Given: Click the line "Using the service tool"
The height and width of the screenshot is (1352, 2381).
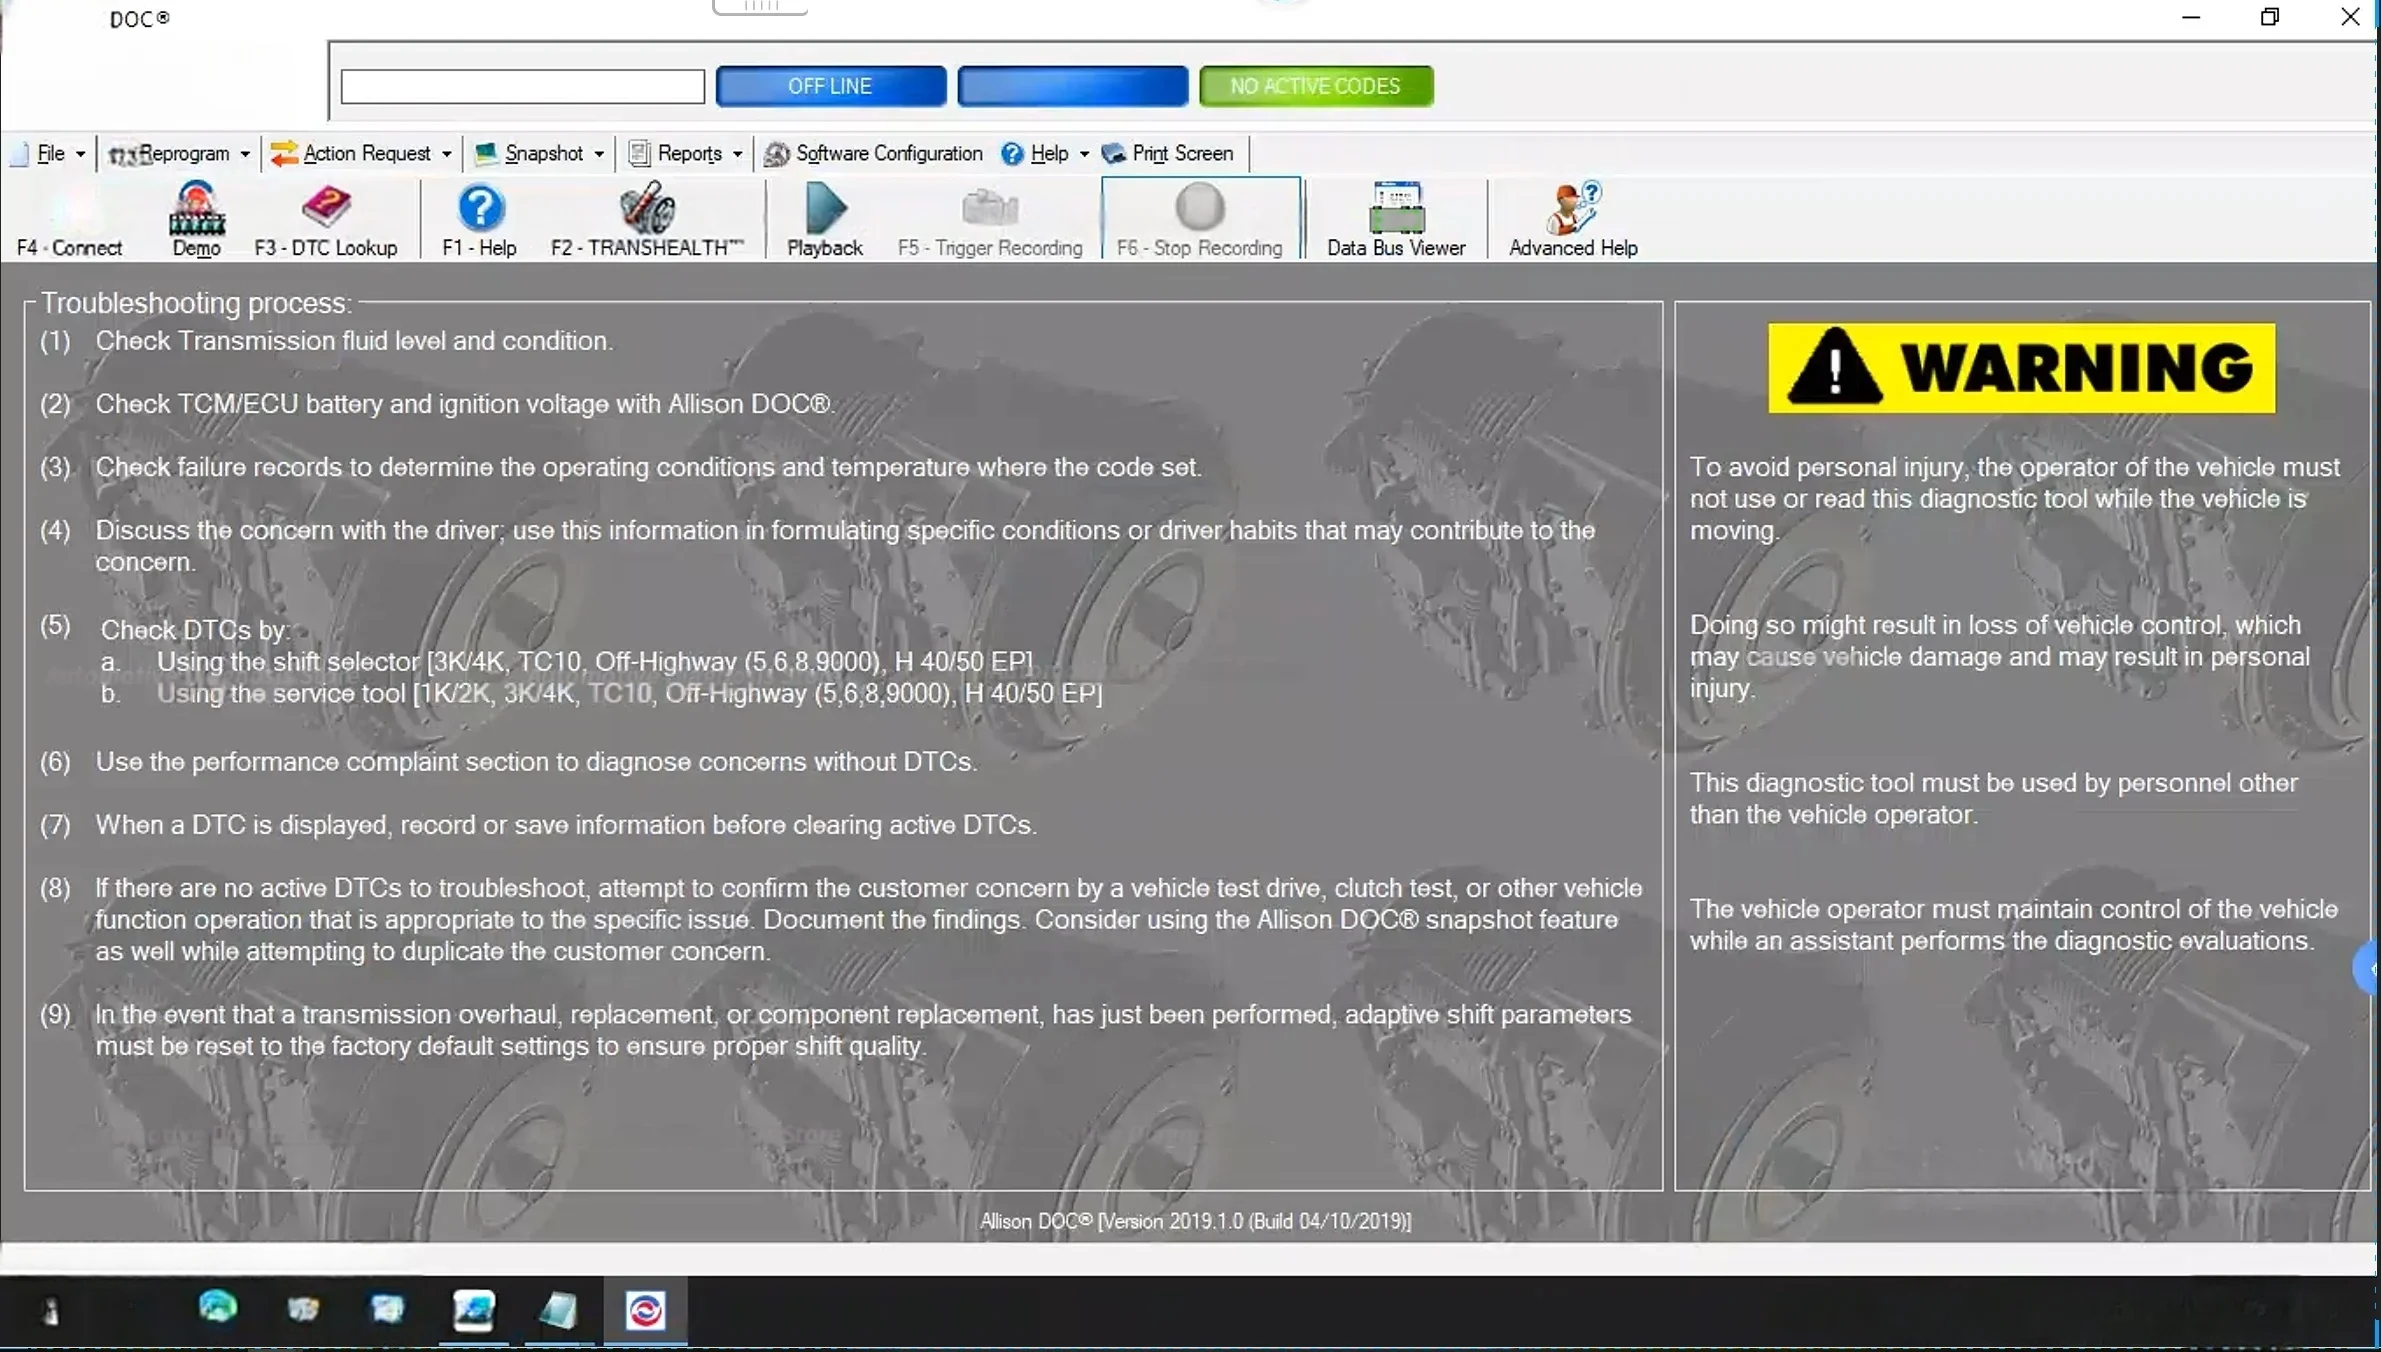Looking at the screenshot, I should pos(630,694).
